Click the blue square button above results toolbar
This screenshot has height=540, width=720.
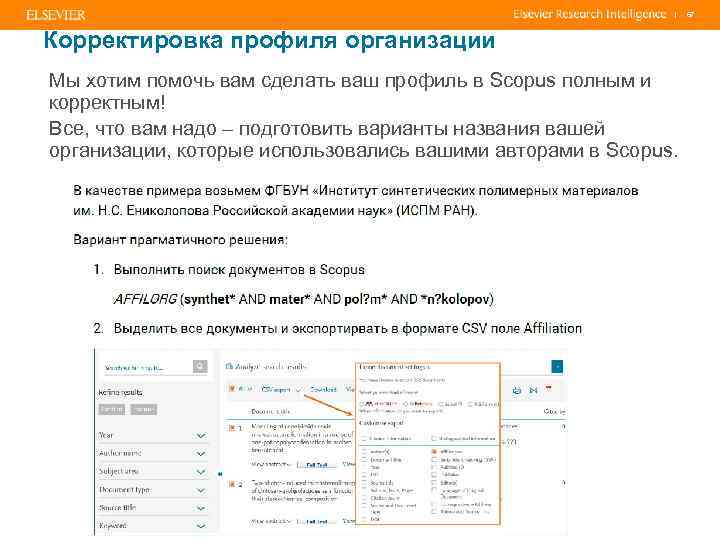(x=557, y=366)
